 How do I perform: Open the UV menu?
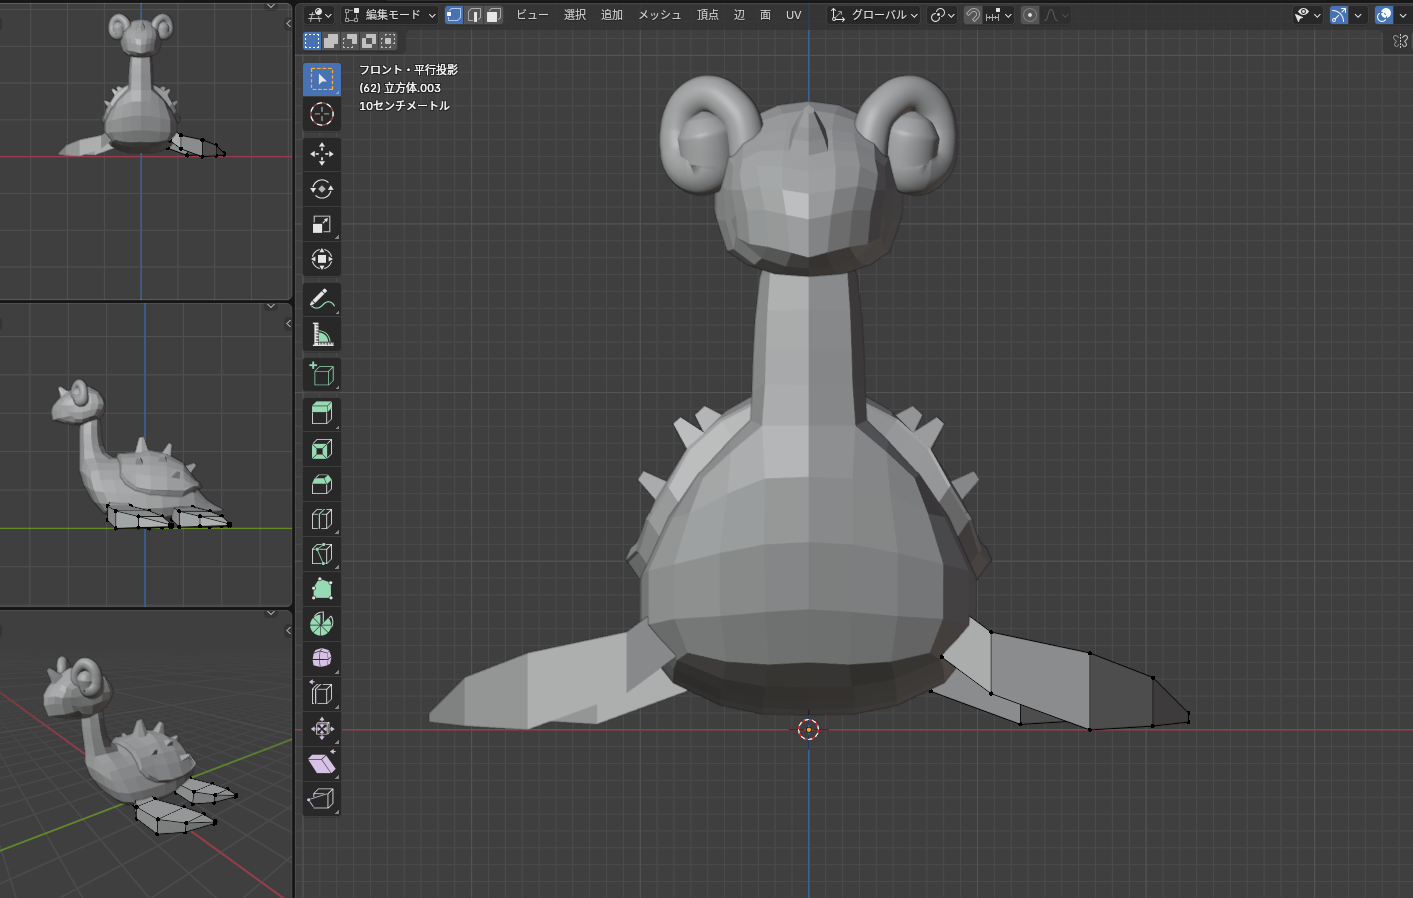793,15
